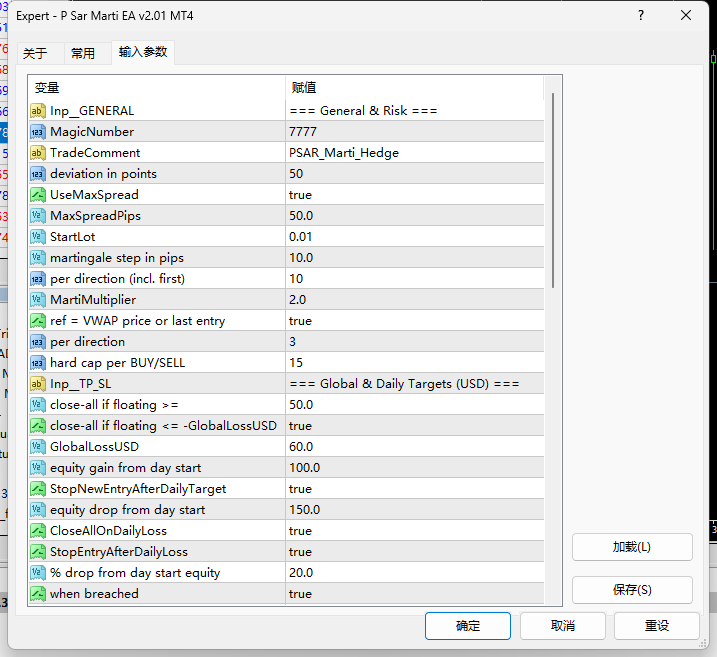Click the double icon beside MaxSpreadPips
The width and height of the screenshot is (717, 657).
click(x=38, y=216)
